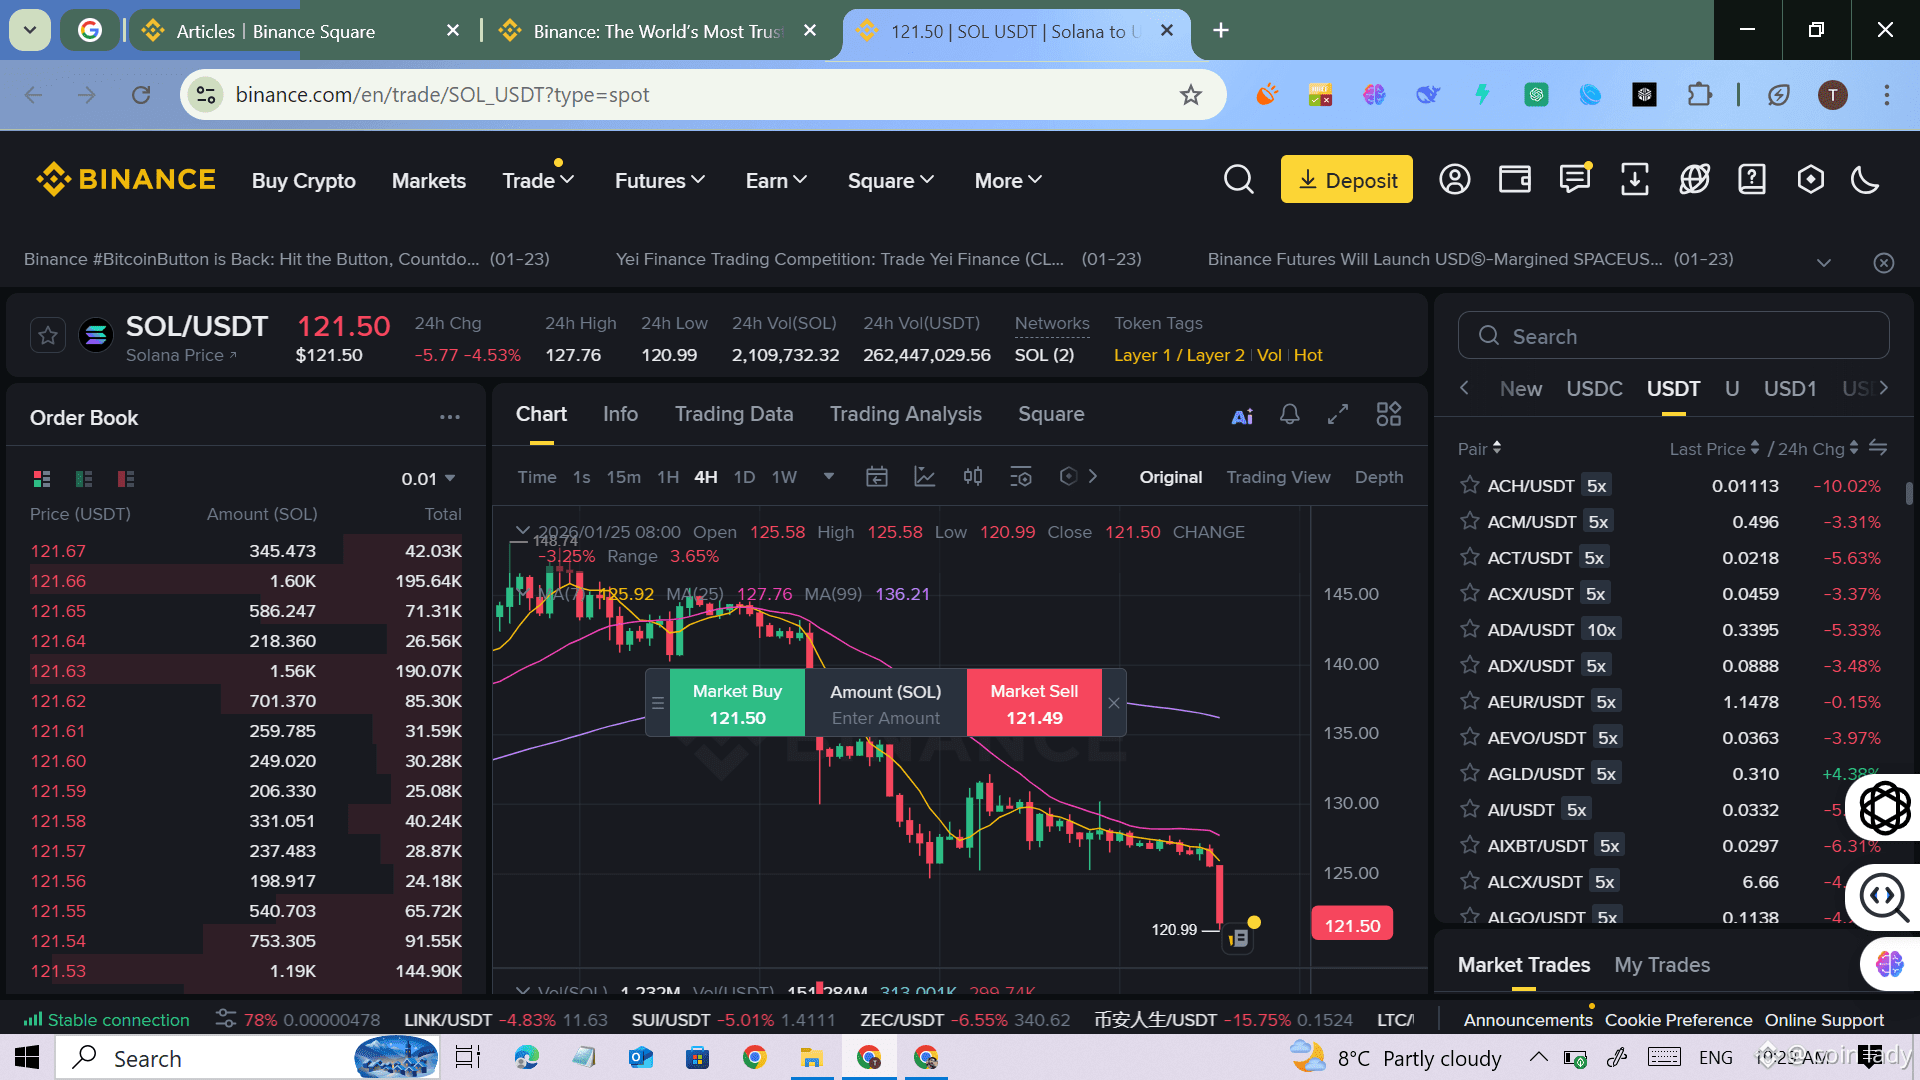
Task: Expand chart to fullscreen
Action: [1338, 414]
